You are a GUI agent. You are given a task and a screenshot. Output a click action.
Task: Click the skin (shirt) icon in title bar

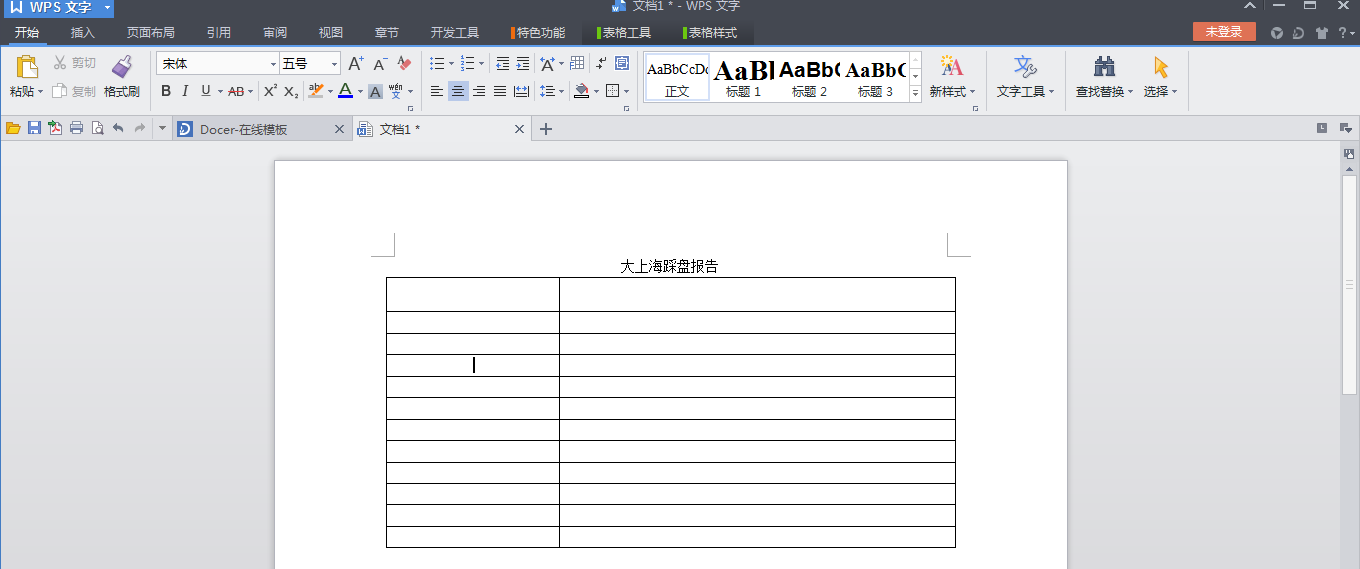click(x=1322, y=32)
